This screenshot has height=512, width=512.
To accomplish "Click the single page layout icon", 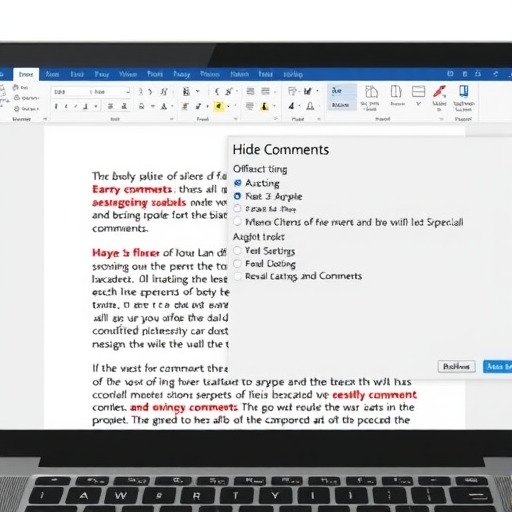I will [x=396, y=91].
